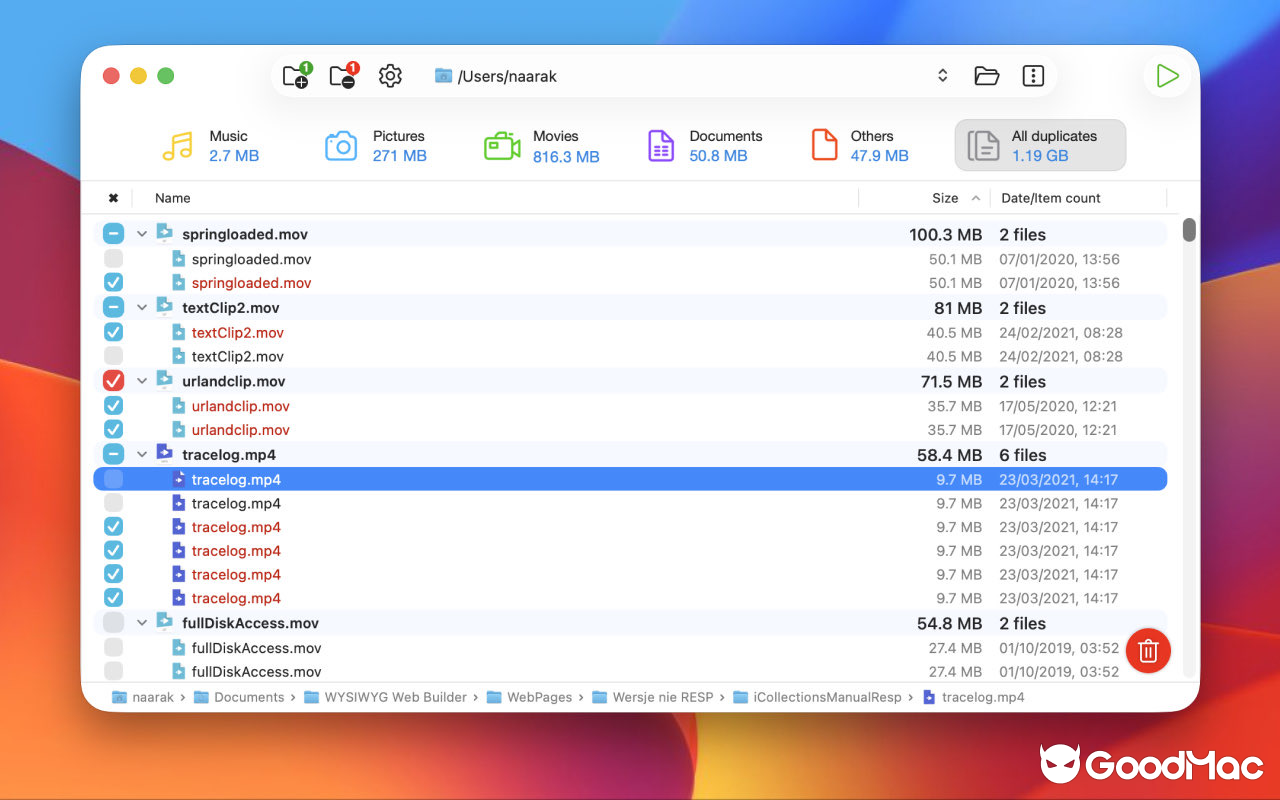
Task: Start the scan with the green play button
Action: (x=1166, y=76)
